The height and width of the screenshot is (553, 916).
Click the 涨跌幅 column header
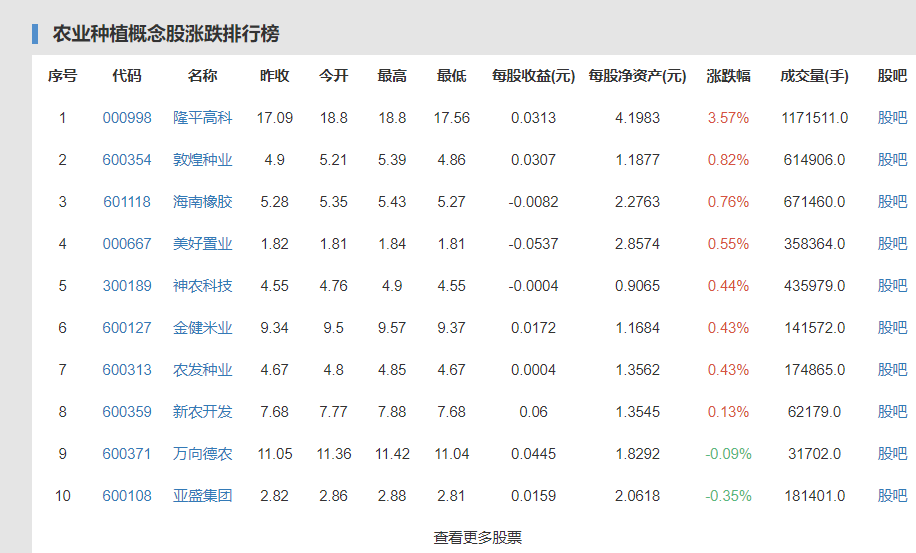point(728,76)
